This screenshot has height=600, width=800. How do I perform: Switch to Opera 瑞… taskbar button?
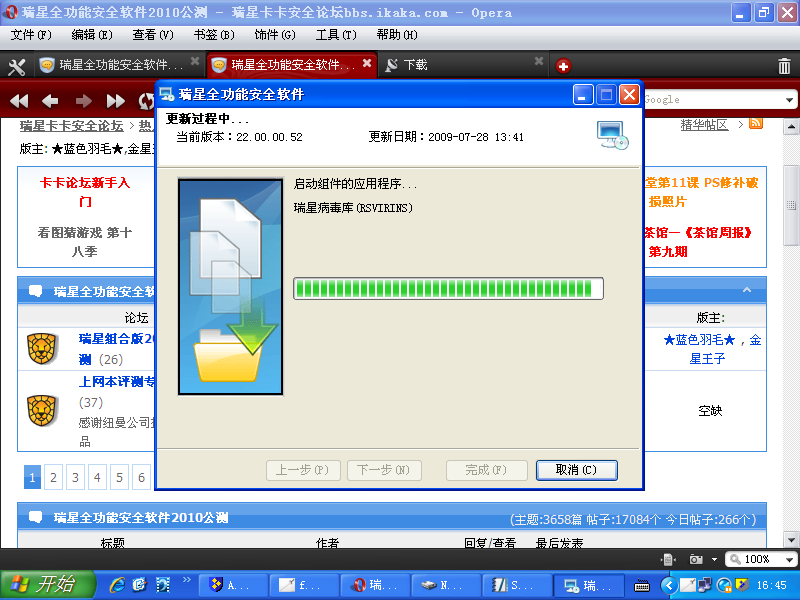pyautogui.click(x=375, y=585)
